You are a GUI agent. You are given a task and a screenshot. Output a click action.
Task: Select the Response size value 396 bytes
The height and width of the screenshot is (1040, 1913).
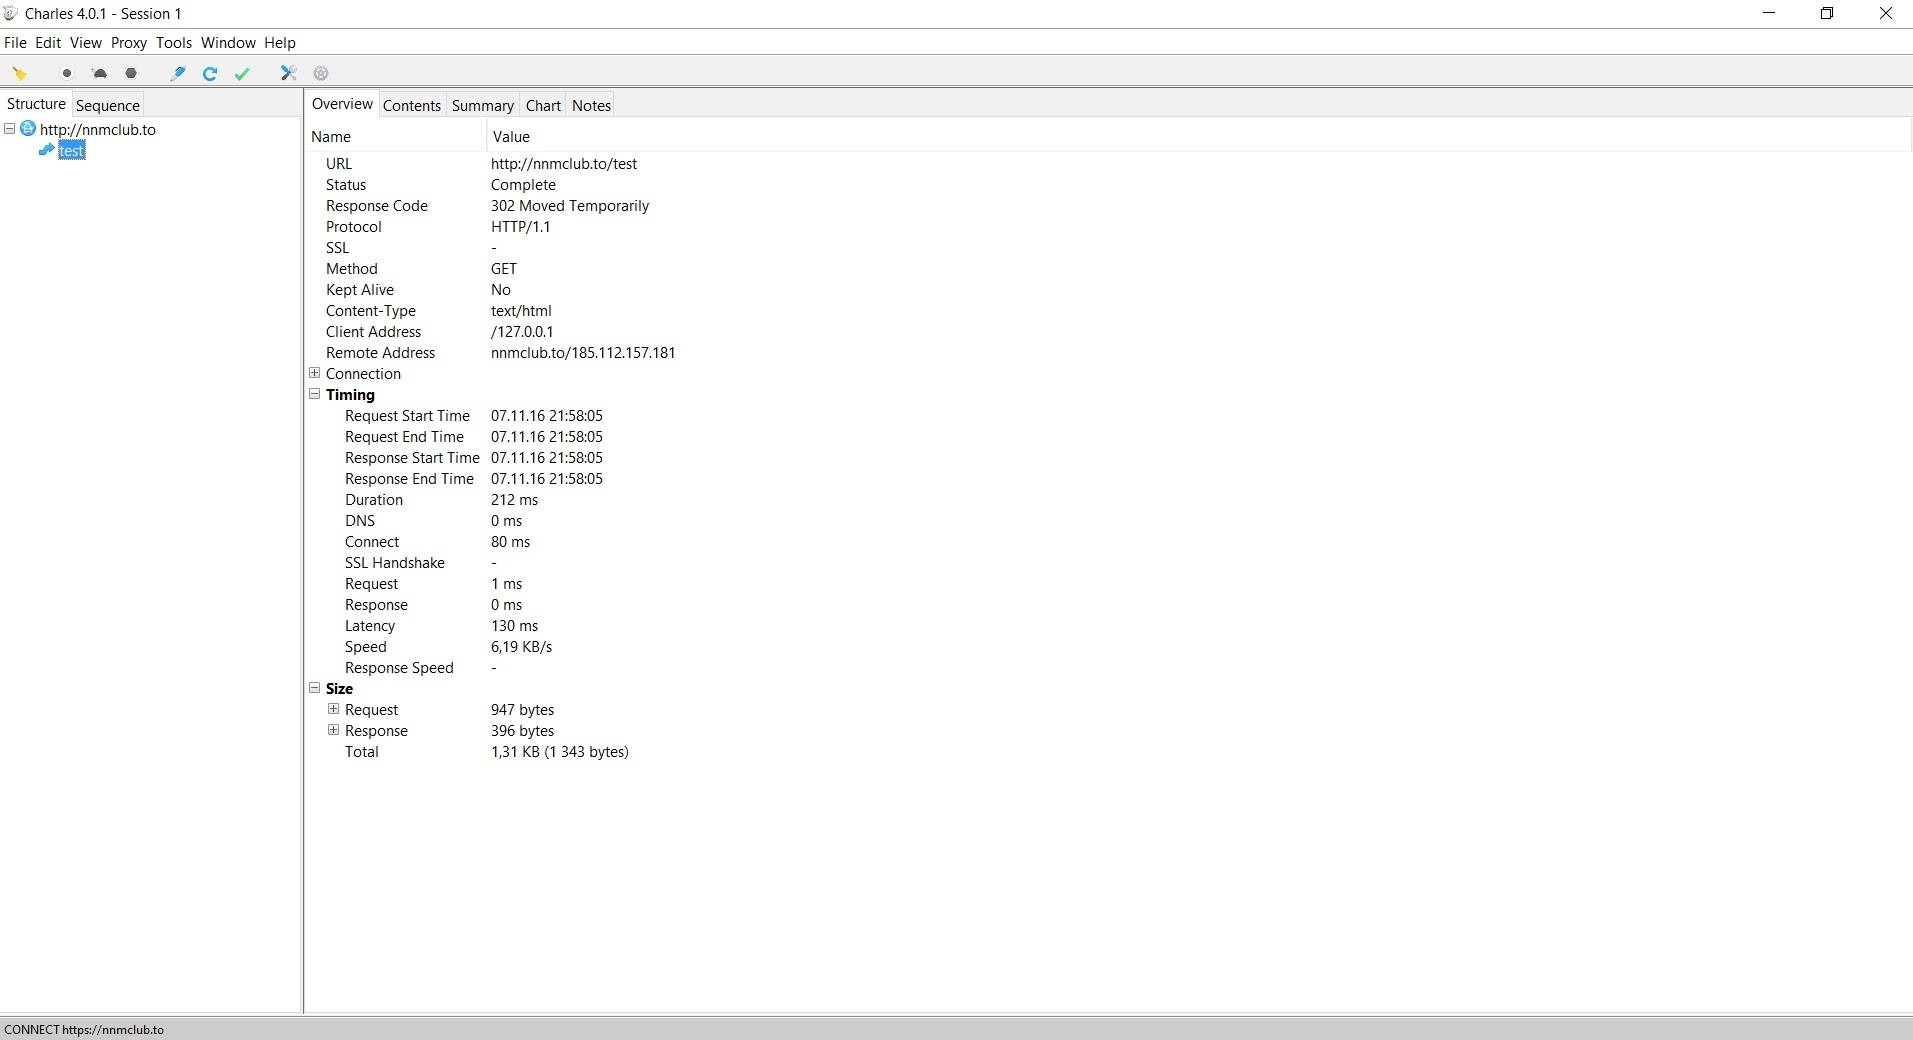point(522,730)
